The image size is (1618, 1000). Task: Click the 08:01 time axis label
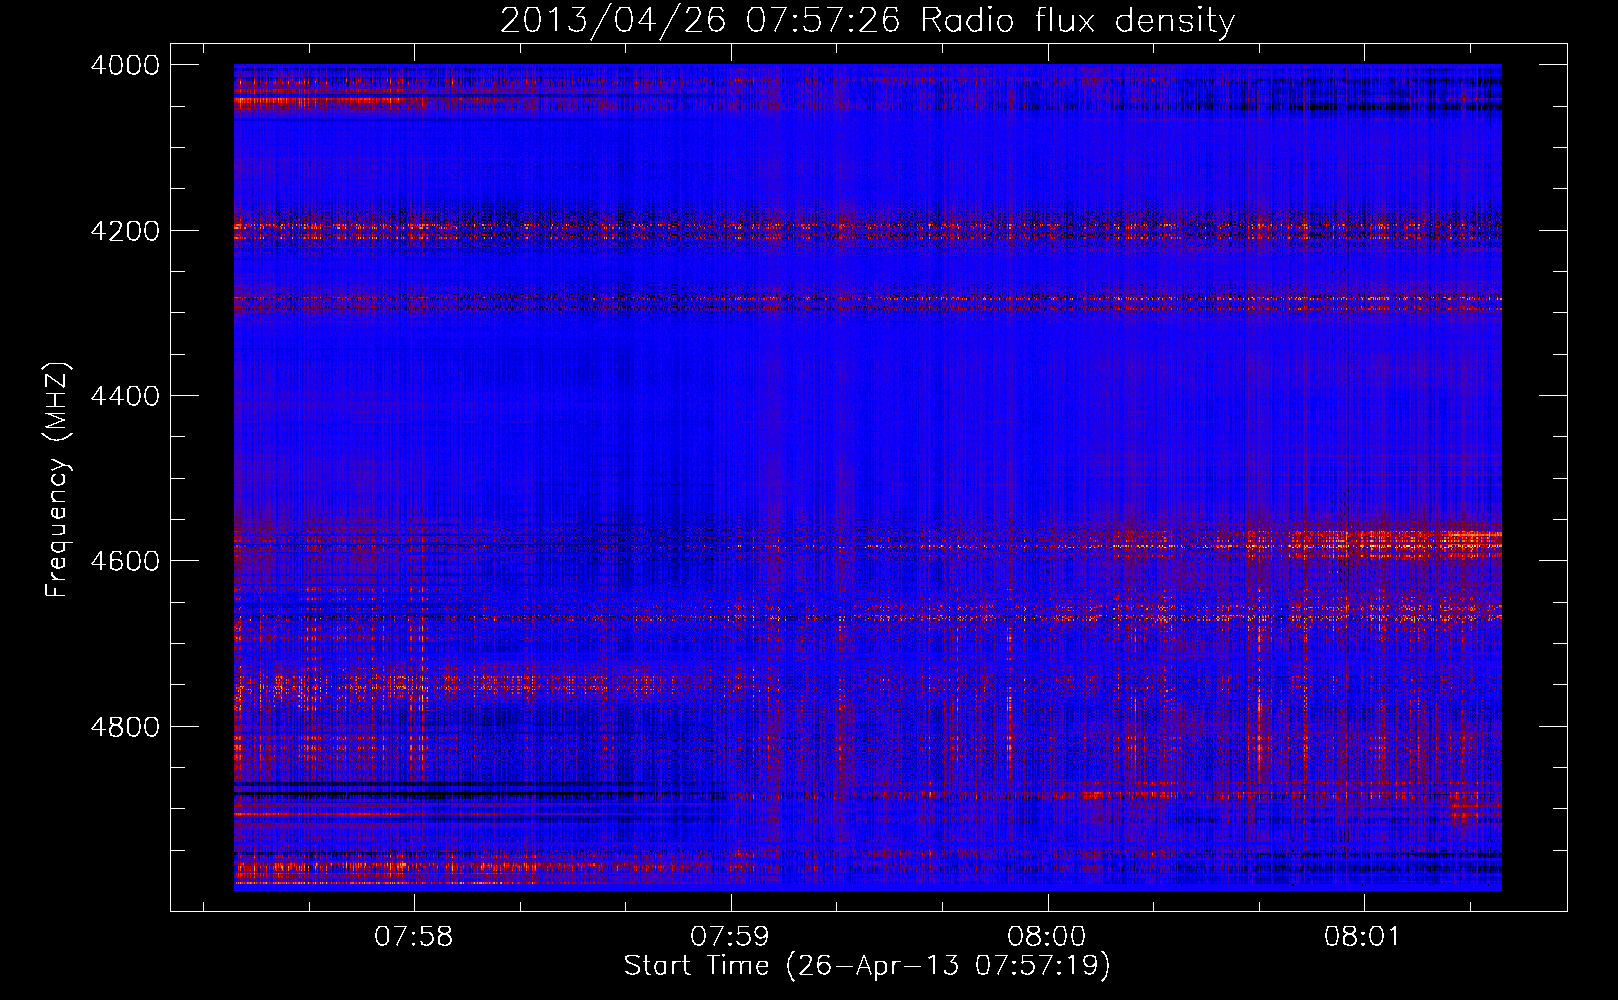pos(1363,937)
